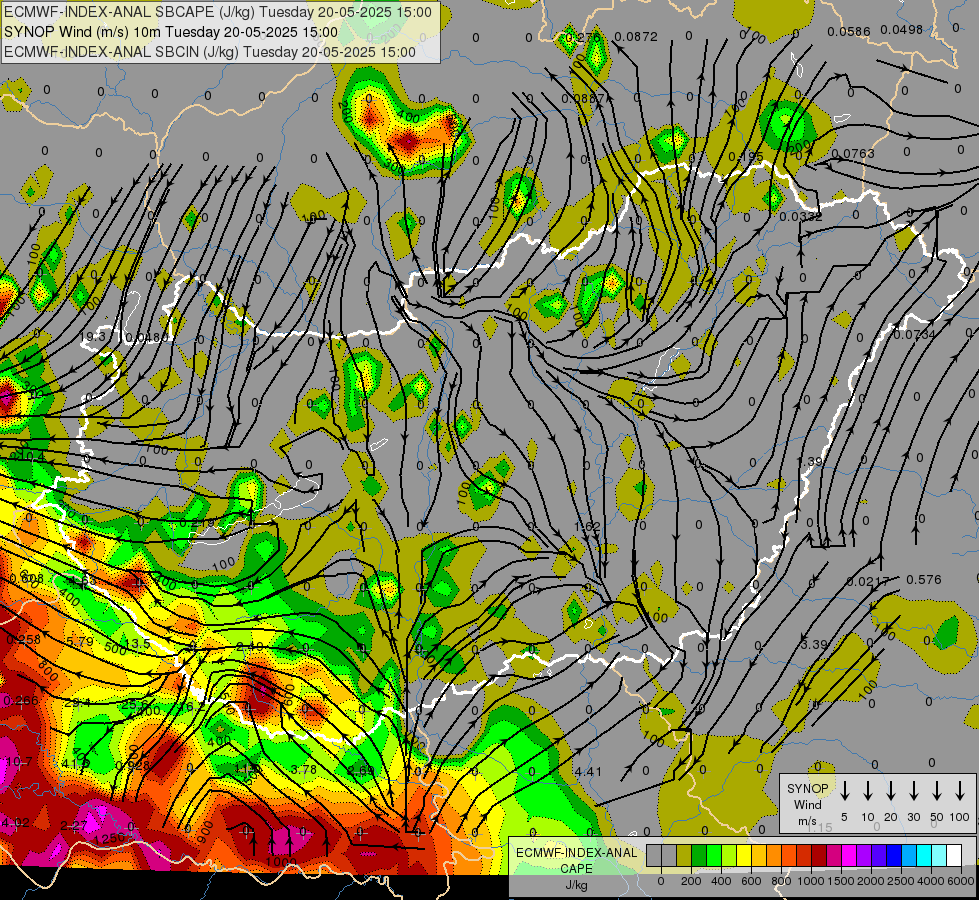Select the dark red CAPE legend swatch
This screenshot has width=979, height=900.
coord(819,856)
